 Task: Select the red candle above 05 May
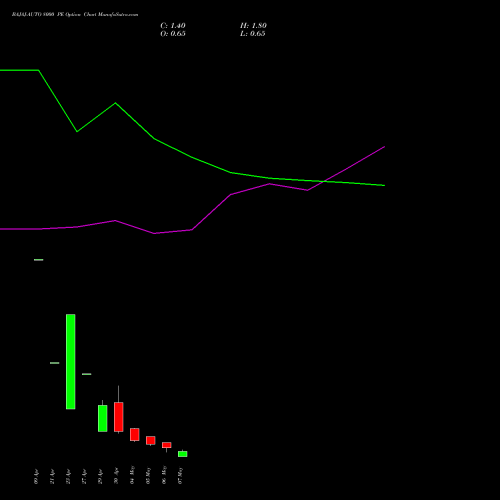[151, 440]
